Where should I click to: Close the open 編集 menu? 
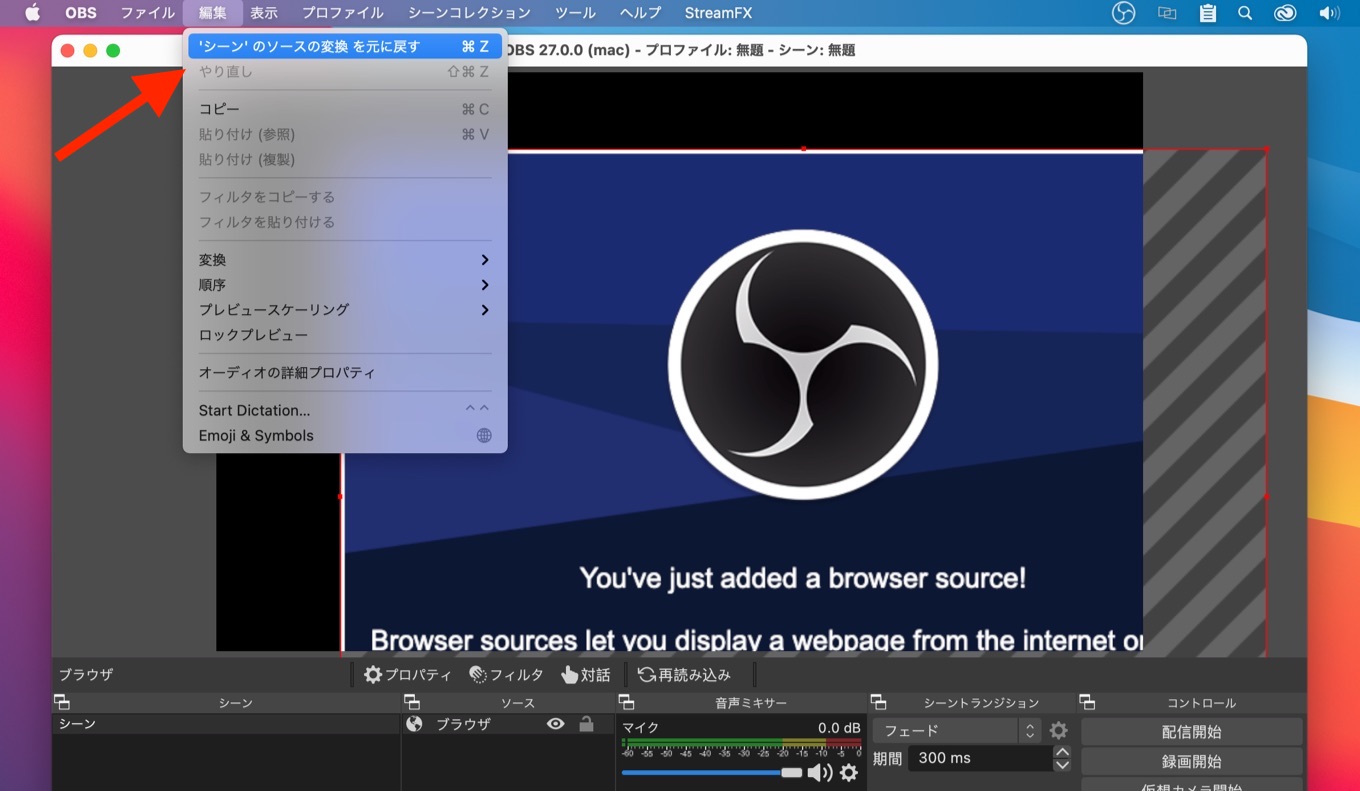tap(212, 13)
